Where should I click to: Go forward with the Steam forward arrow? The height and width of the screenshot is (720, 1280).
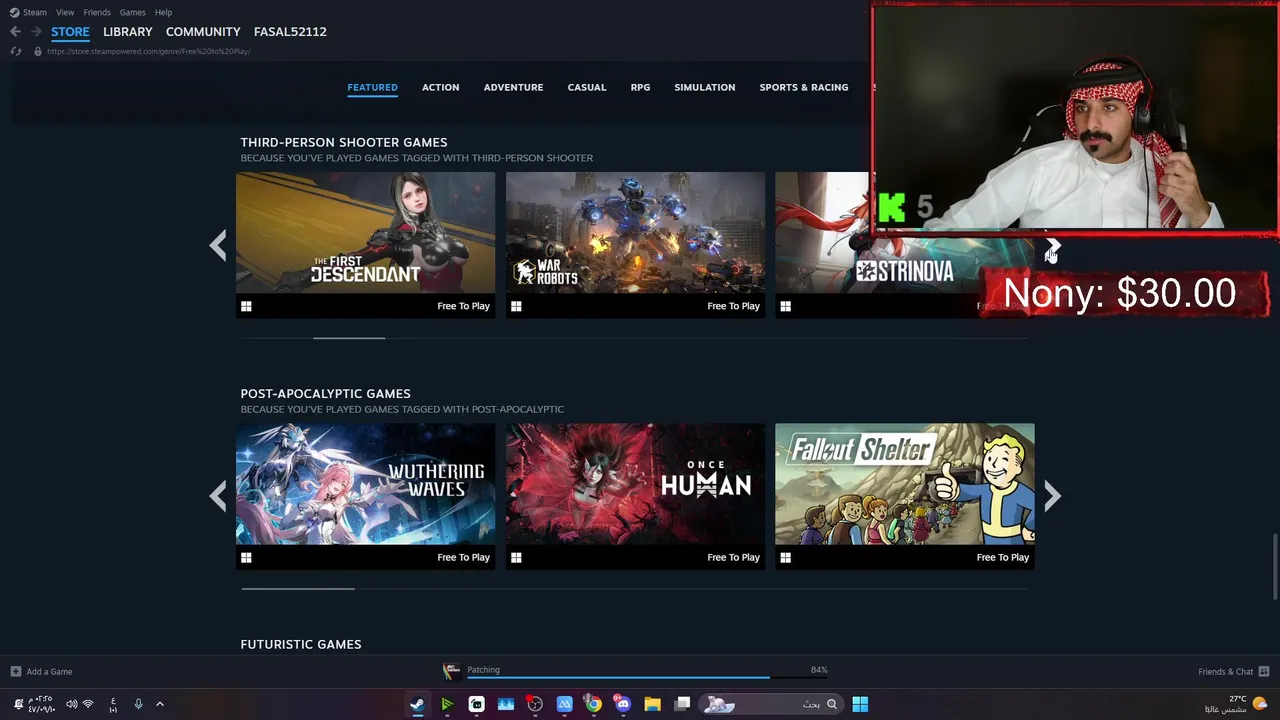(36, 32)
